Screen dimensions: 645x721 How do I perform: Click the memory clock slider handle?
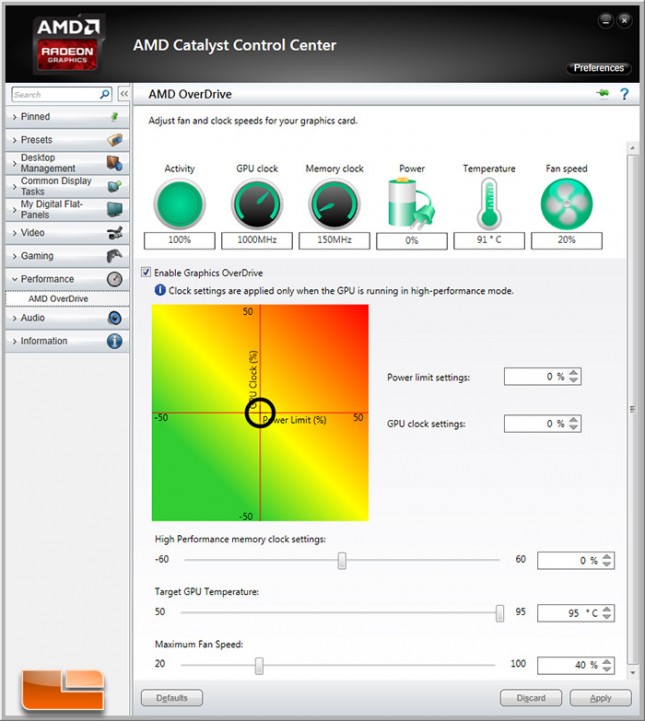click(x=342, y=561)
